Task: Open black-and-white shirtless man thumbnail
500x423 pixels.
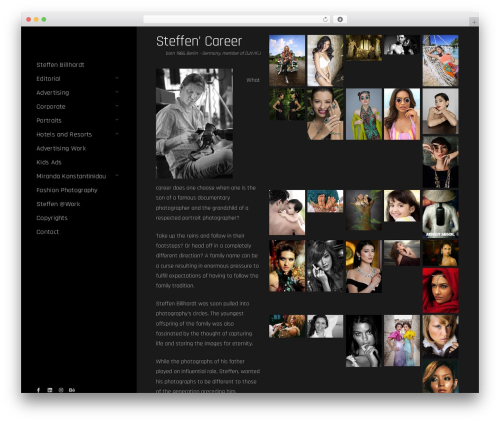Action: click(402, 45)
